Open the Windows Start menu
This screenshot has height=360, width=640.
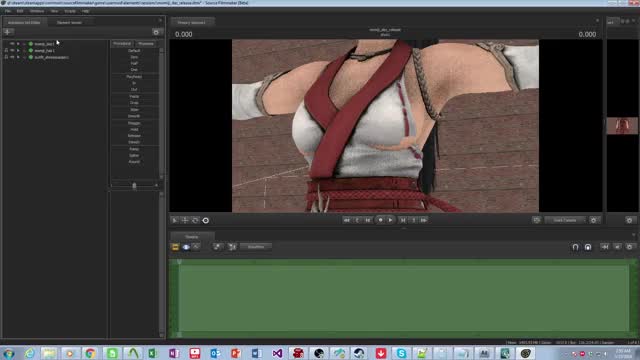[x=9, y=353]
